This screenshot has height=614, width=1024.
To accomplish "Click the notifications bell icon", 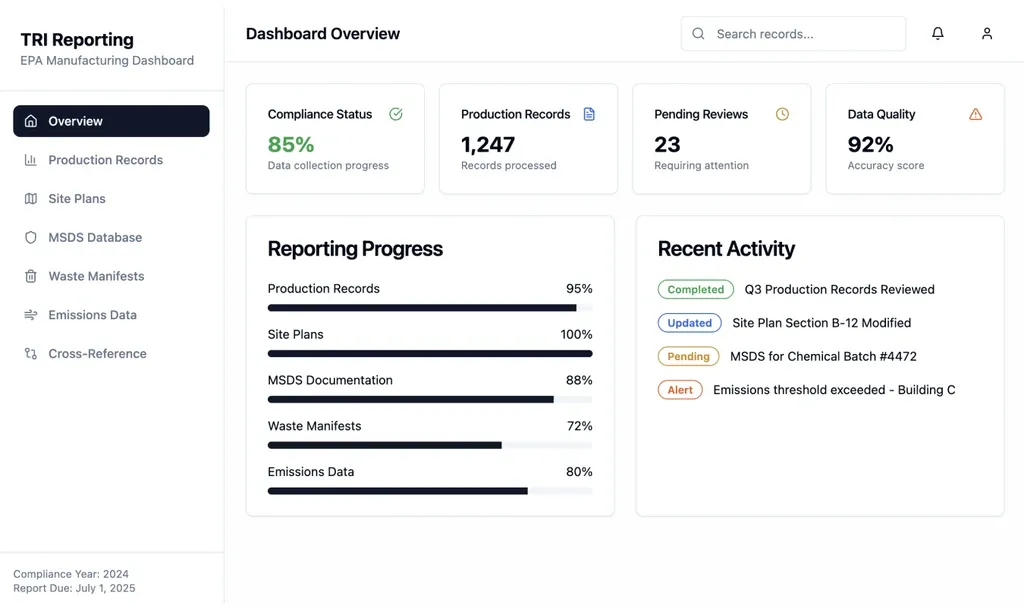I will (937, 34).
